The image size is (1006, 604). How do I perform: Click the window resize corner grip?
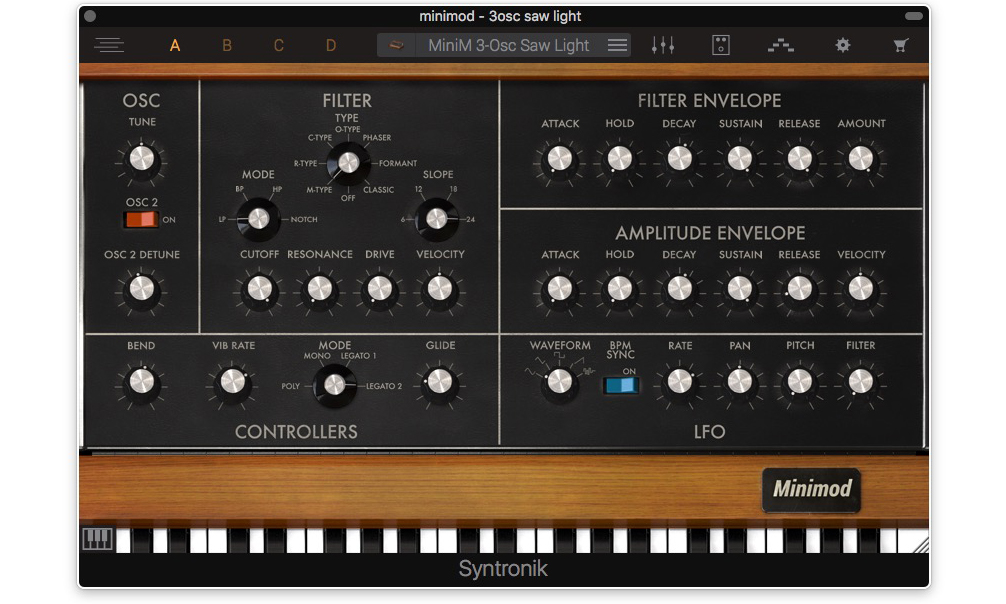tap(921, 545)
